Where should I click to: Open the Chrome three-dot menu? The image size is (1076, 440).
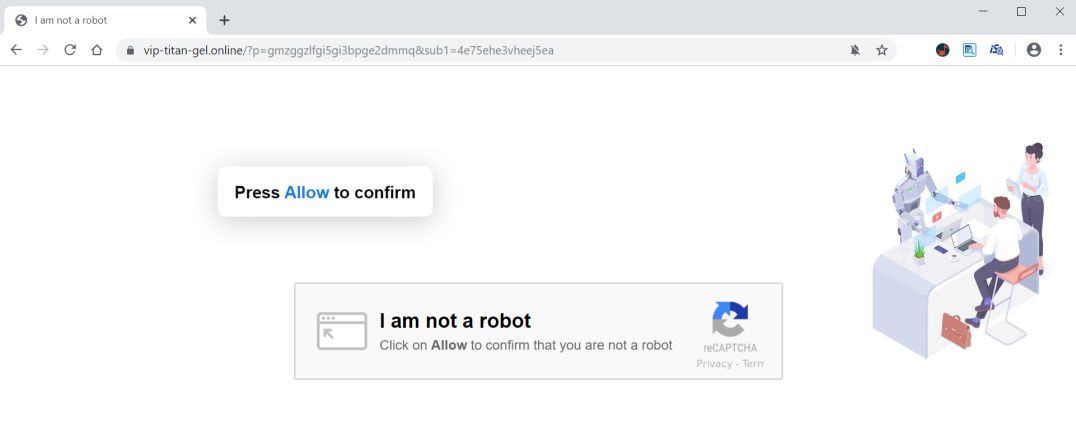[1060, 50]
